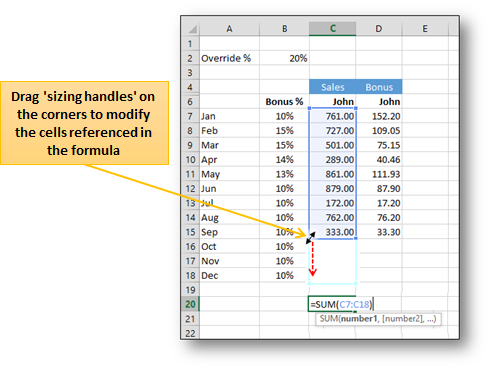Click bonus value 40.46
Image resolution: width=490 pixels, height=370 pixels.
[379, 160]
